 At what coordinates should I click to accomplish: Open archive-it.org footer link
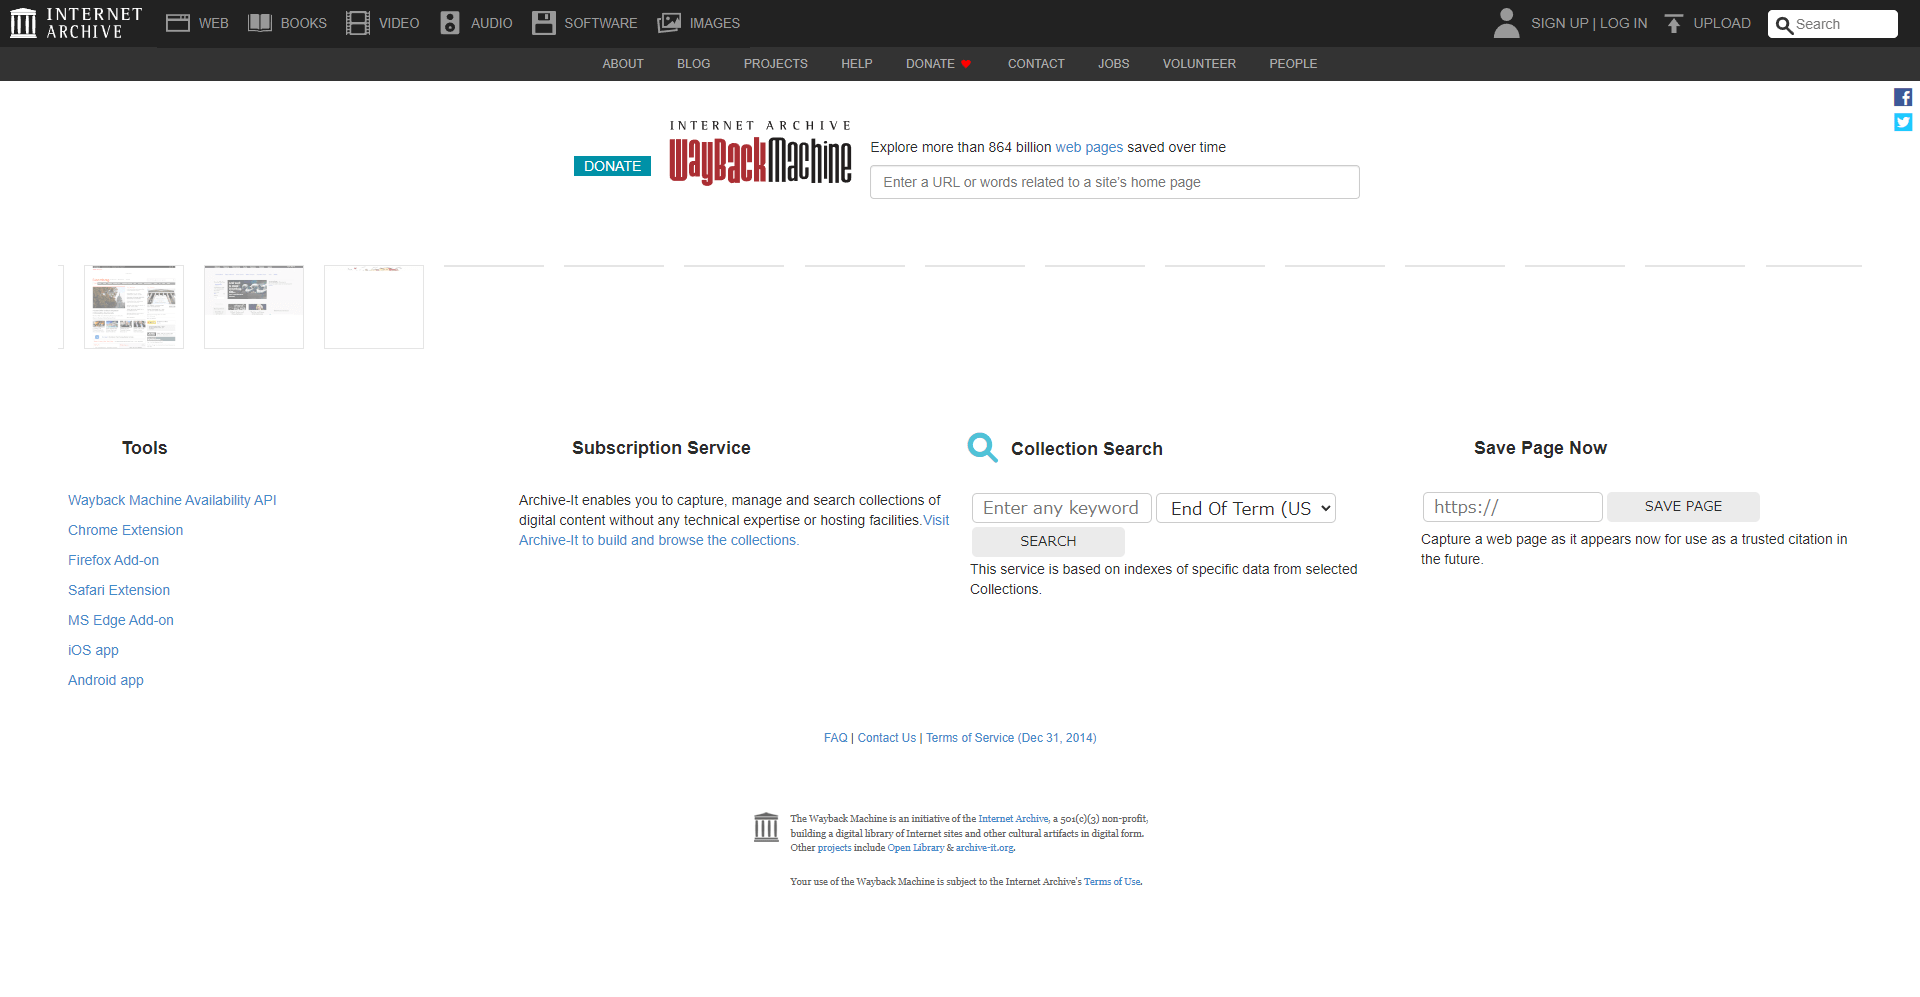[x=984, y=848]
